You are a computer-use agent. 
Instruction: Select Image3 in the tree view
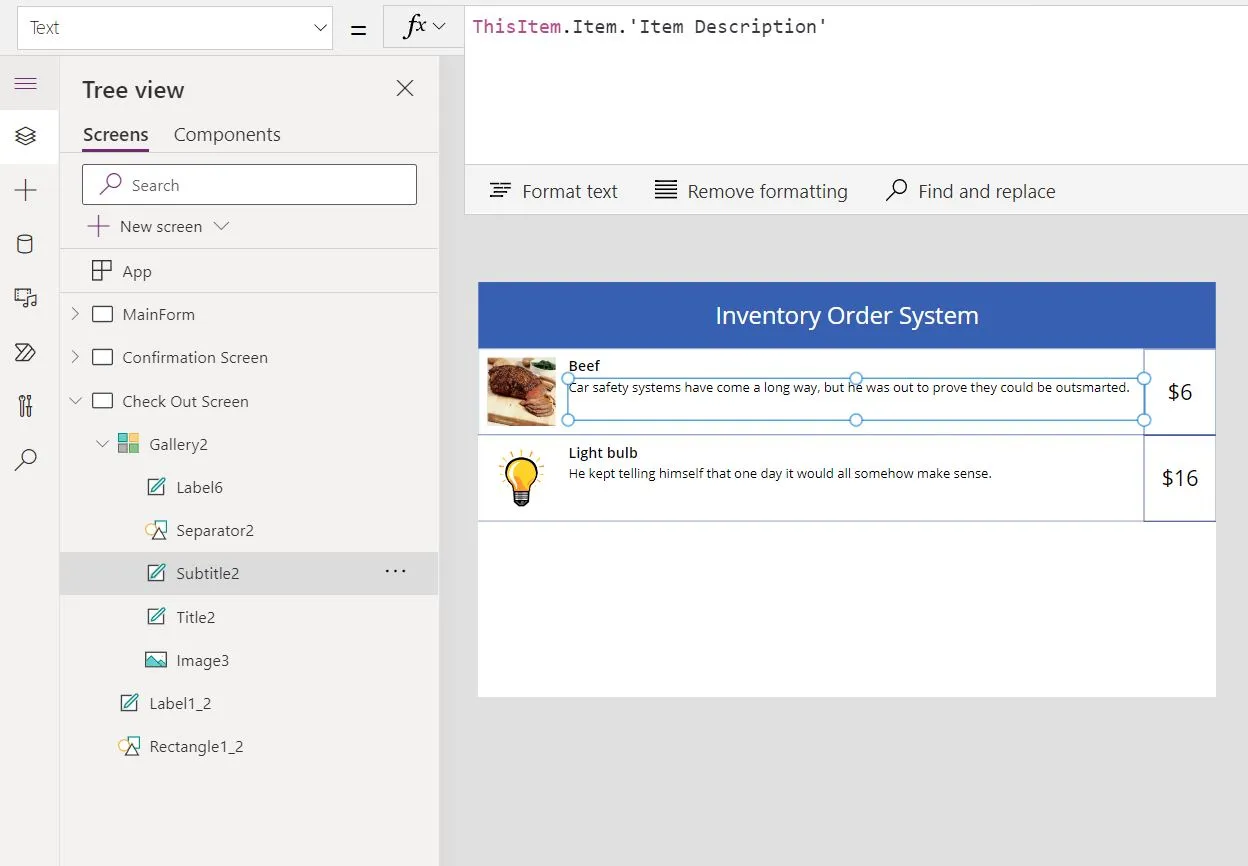point(202,660)
